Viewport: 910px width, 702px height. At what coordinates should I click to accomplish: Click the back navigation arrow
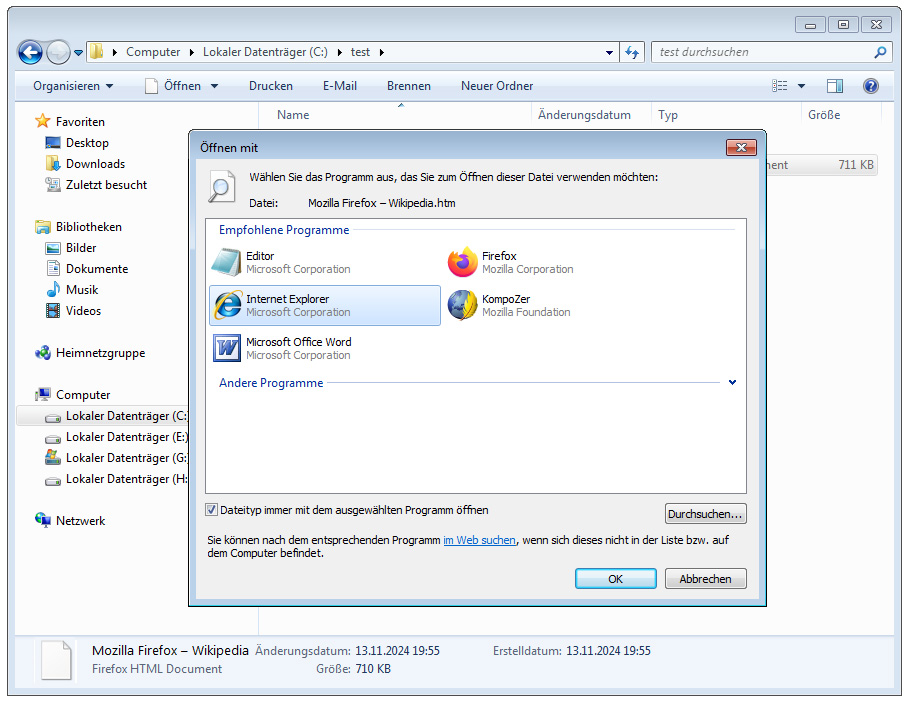[30, 52]
